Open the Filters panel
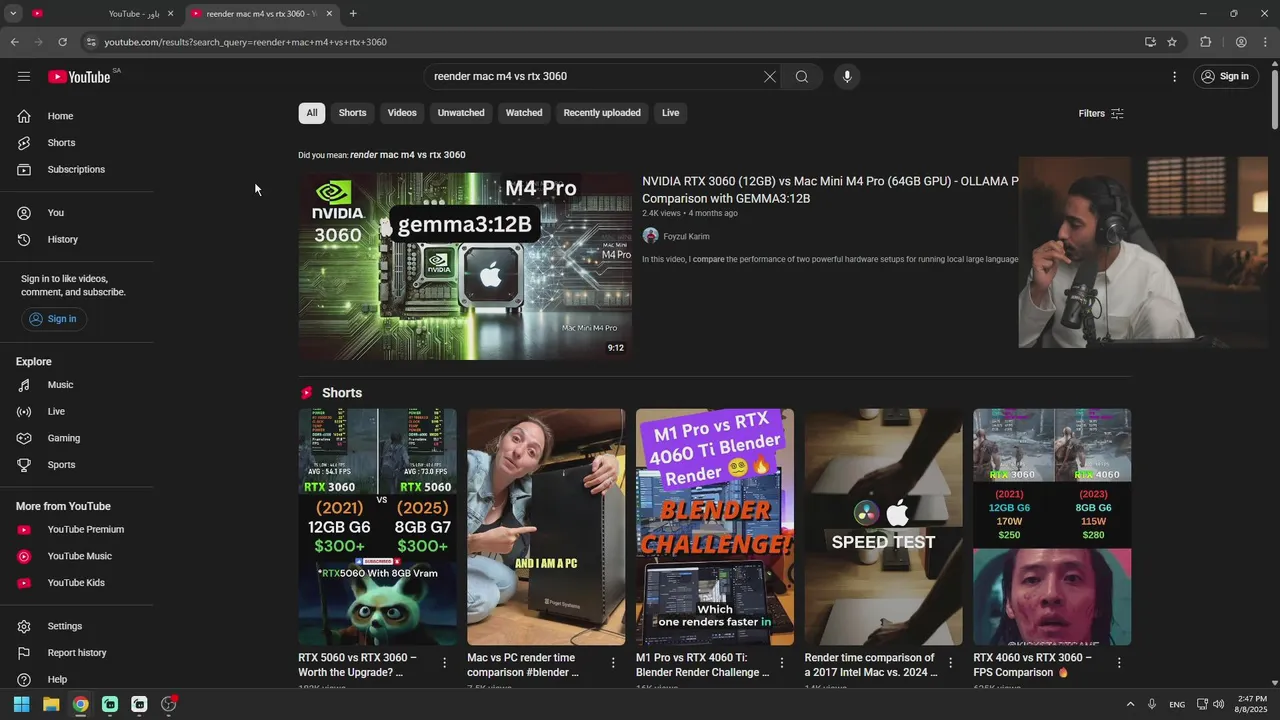Screen dimensions: 1280x720 tap(1101, 113)
